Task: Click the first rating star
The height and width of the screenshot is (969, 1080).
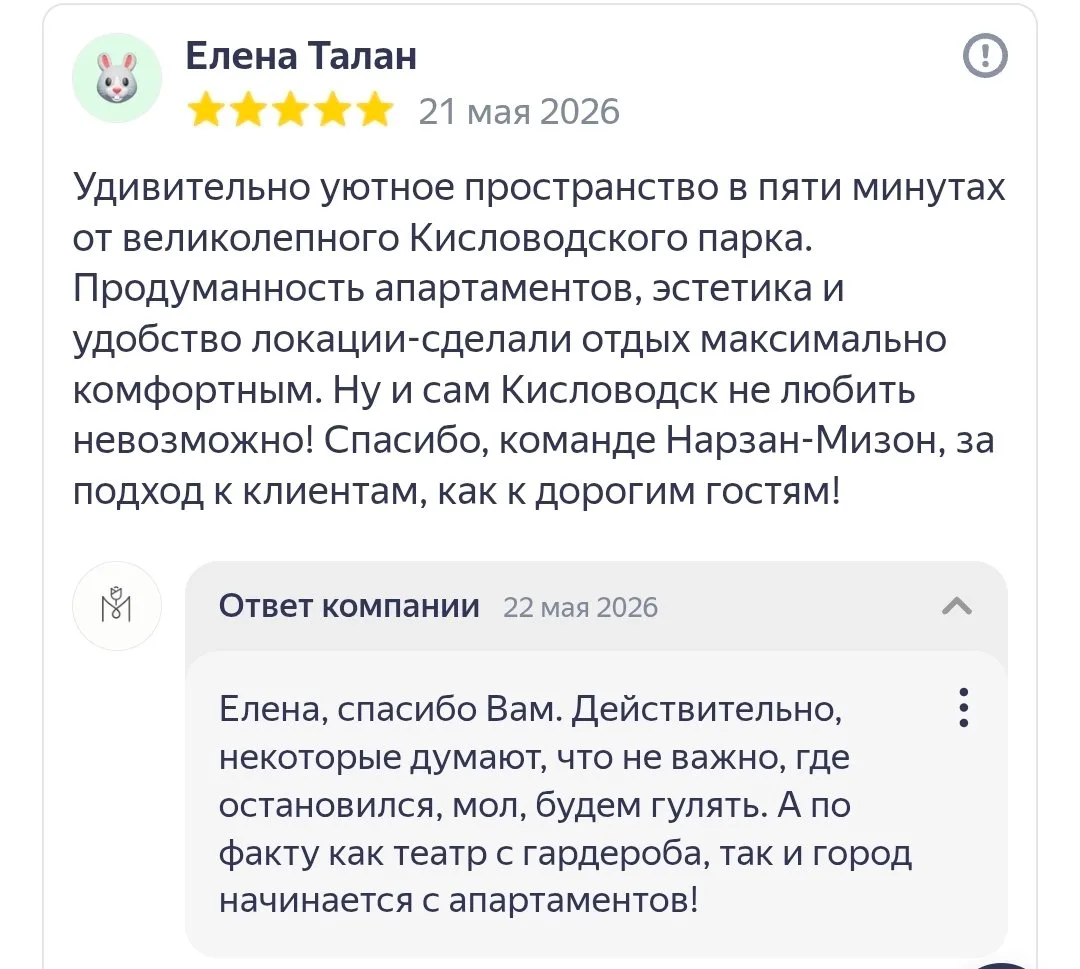Action: click(205, 110)
